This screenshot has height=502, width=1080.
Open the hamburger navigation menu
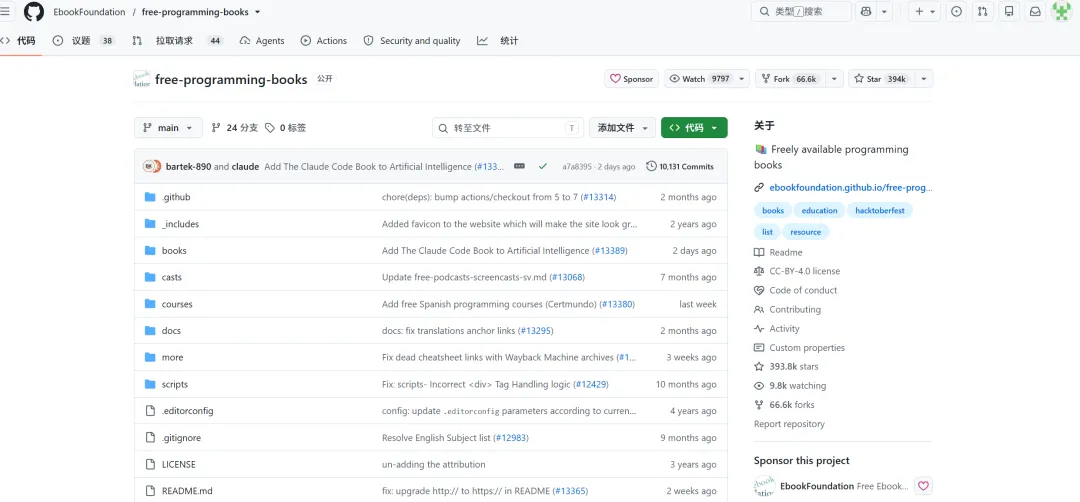[x=5, y=12]
